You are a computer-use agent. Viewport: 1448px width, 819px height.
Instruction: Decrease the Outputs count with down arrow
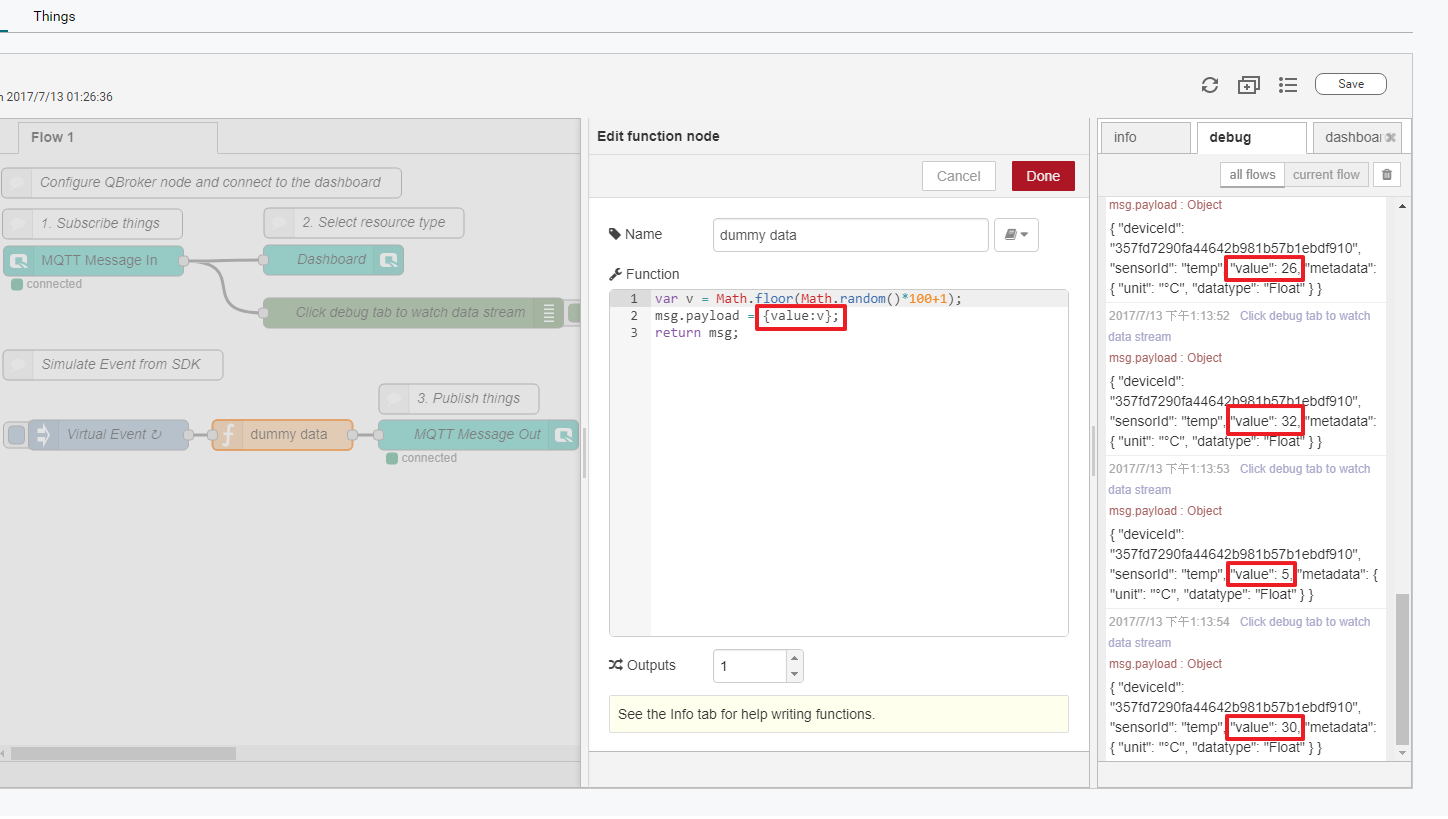coord(794,674)
